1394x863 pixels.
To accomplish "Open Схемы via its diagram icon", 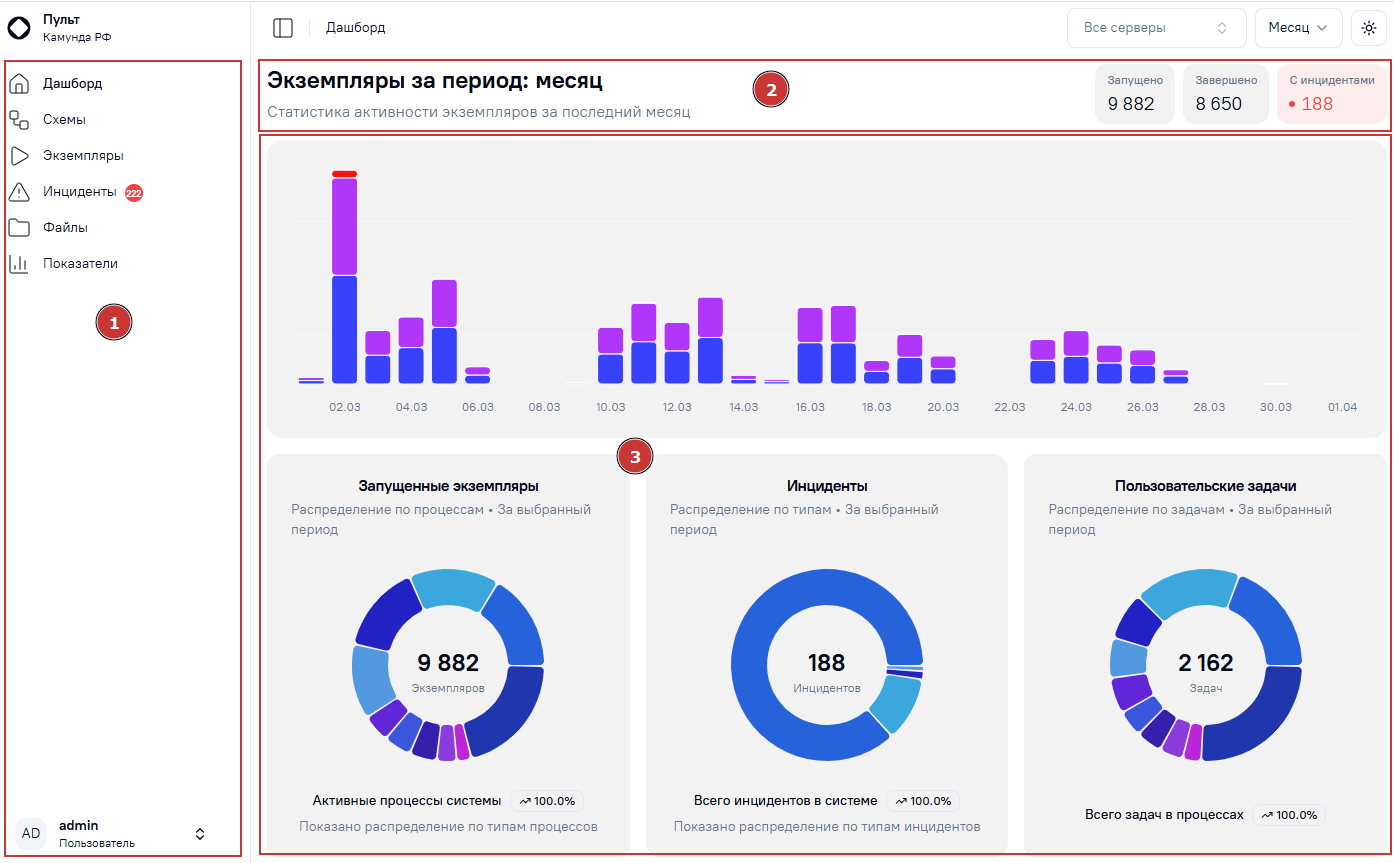I will click(20, 120).
